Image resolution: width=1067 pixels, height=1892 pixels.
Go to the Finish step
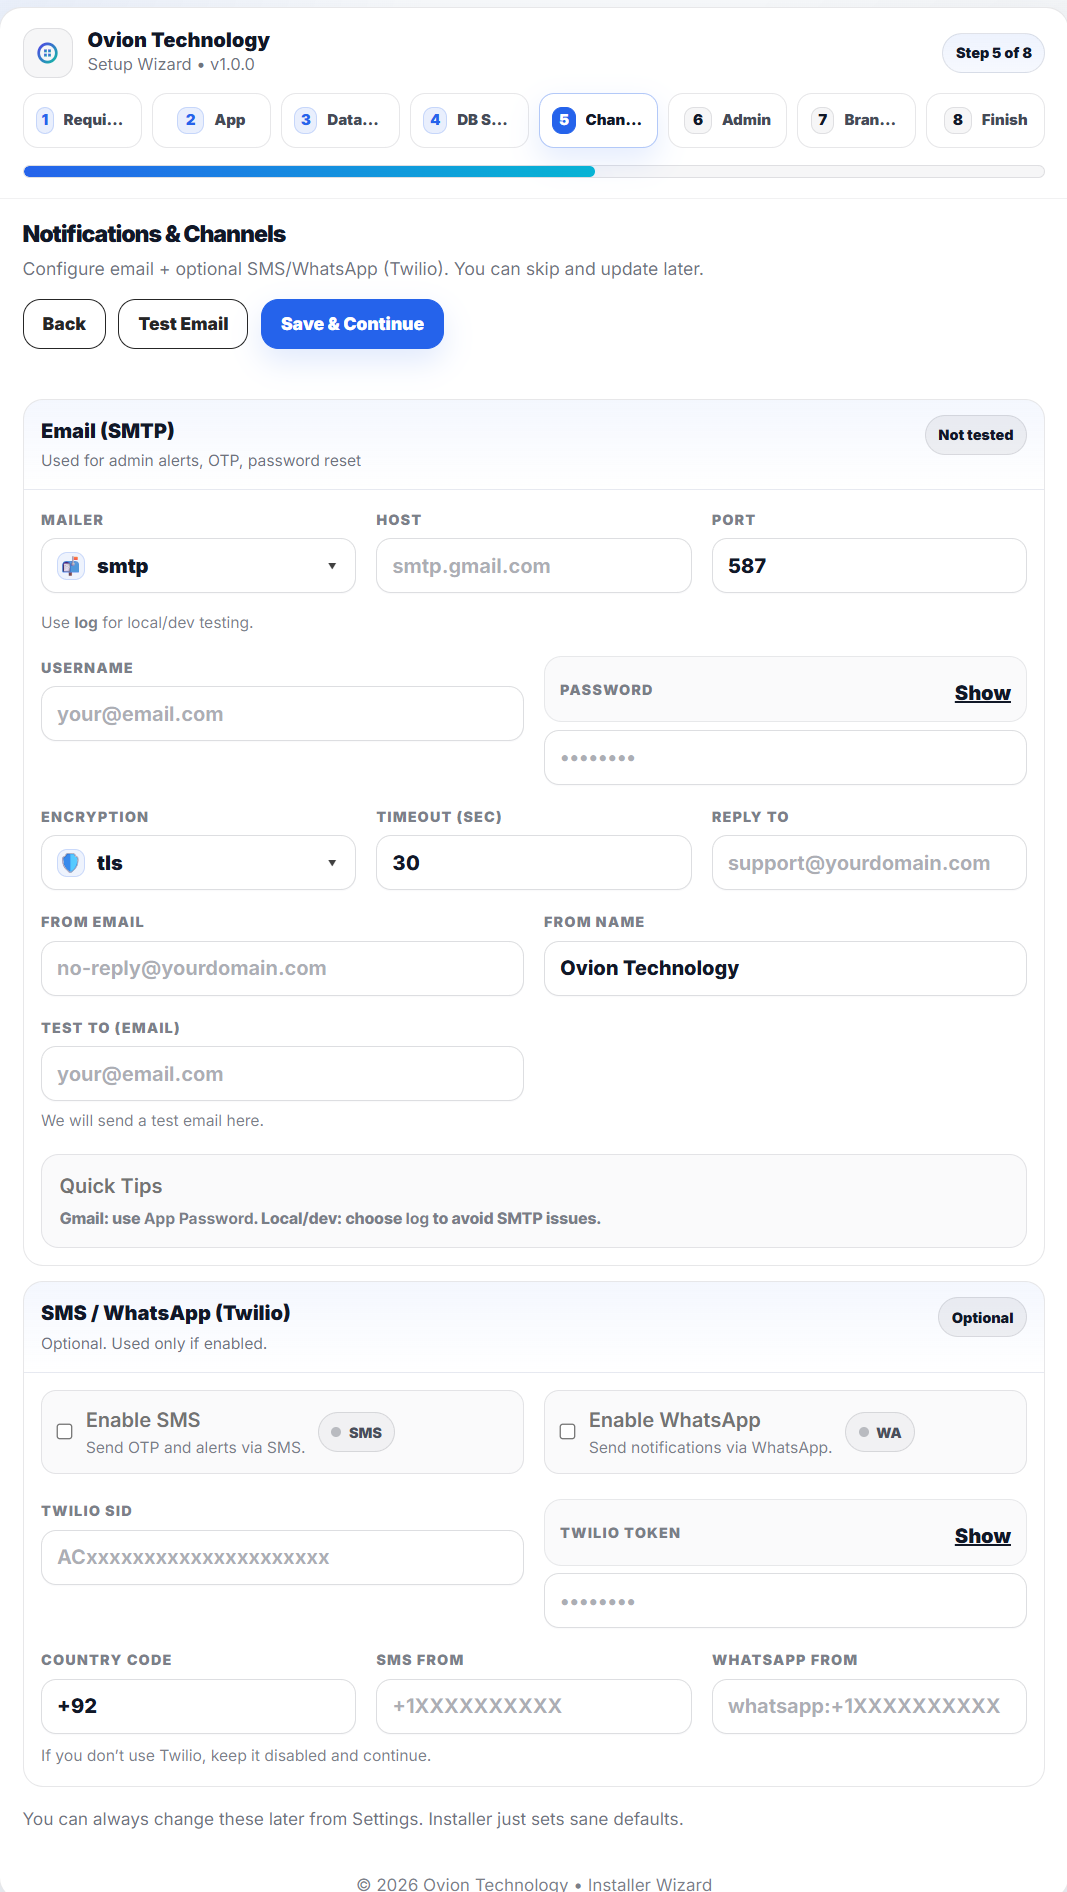(x=985, y=119)
